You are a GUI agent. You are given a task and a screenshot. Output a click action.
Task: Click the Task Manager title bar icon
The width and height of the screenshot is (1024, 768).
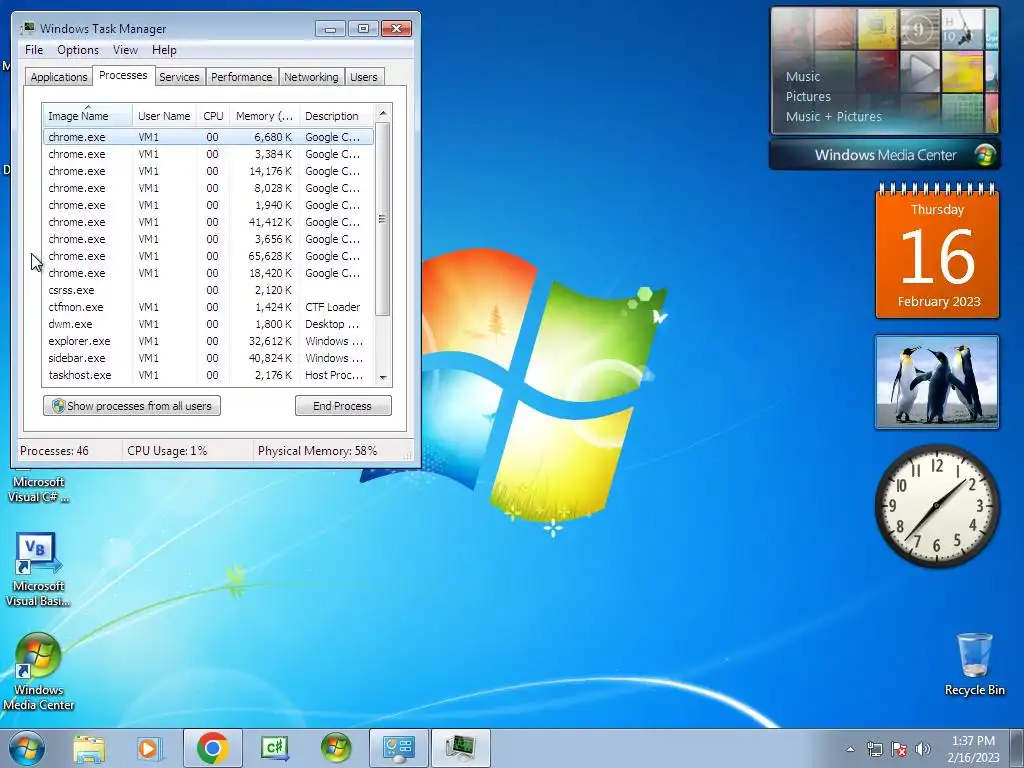[27, 28]
